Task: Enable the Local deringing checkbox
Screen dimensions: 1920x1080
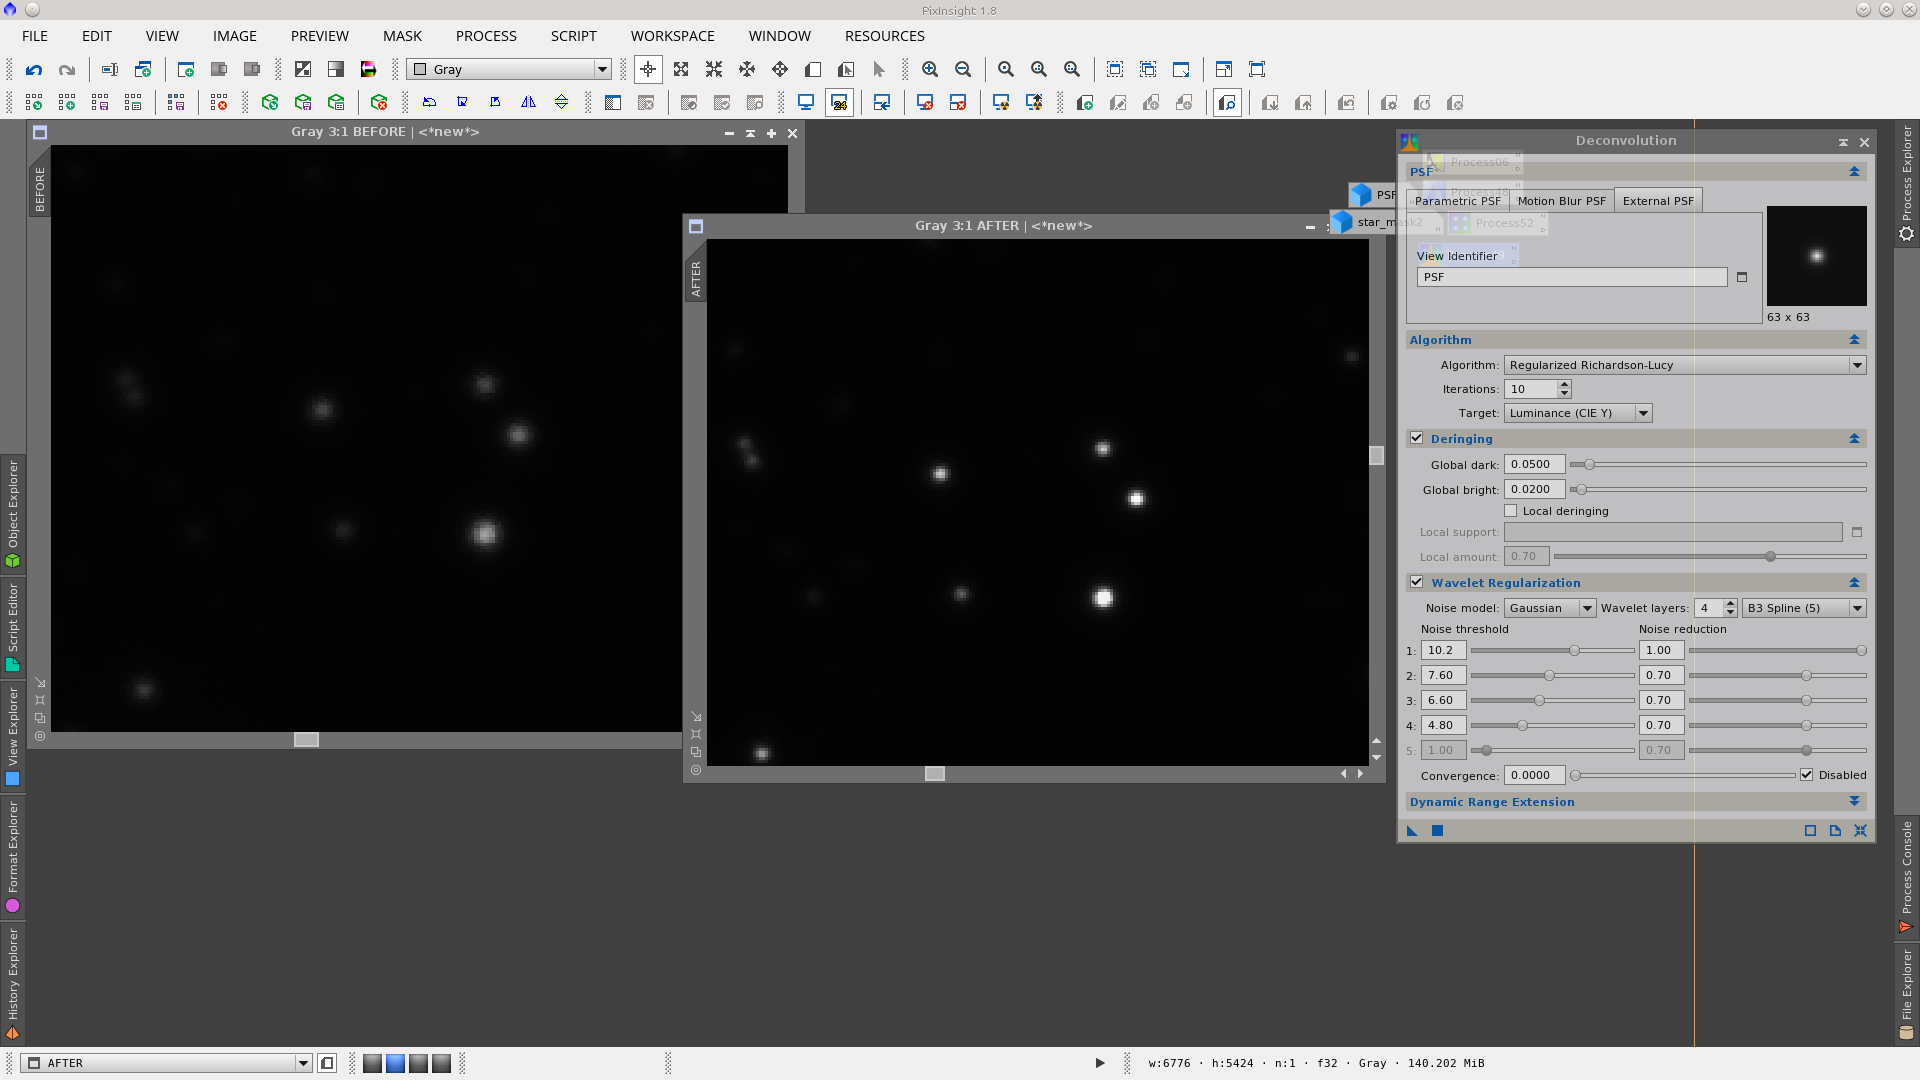Action: point(1511,511)
